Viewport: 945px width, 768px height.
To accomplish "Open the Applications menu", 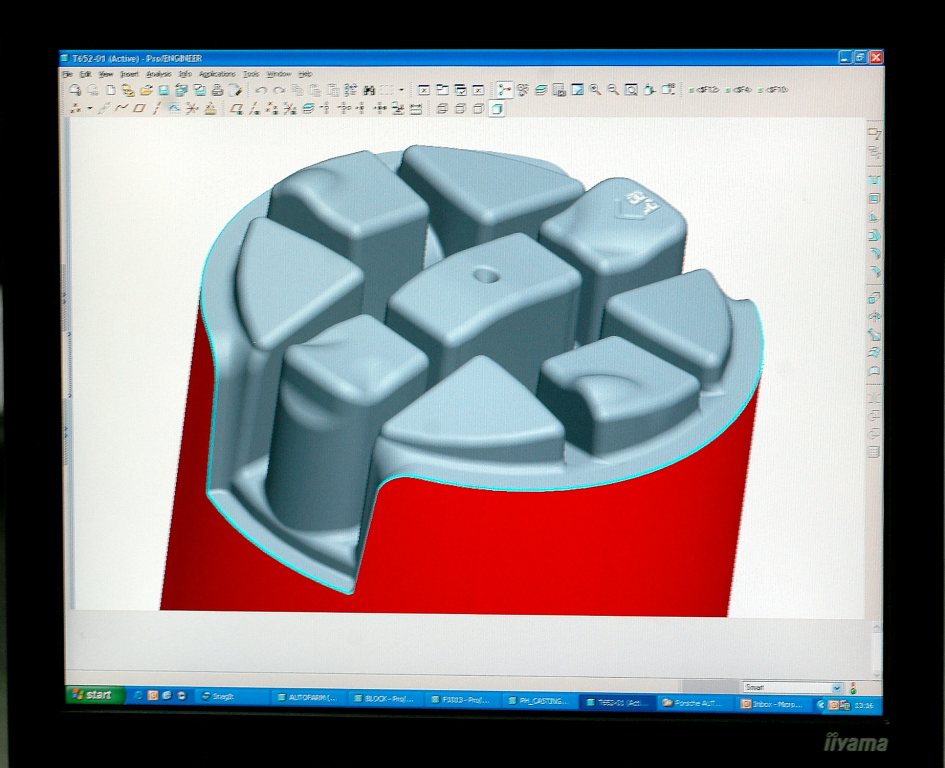I will click(x=217, y=74).
